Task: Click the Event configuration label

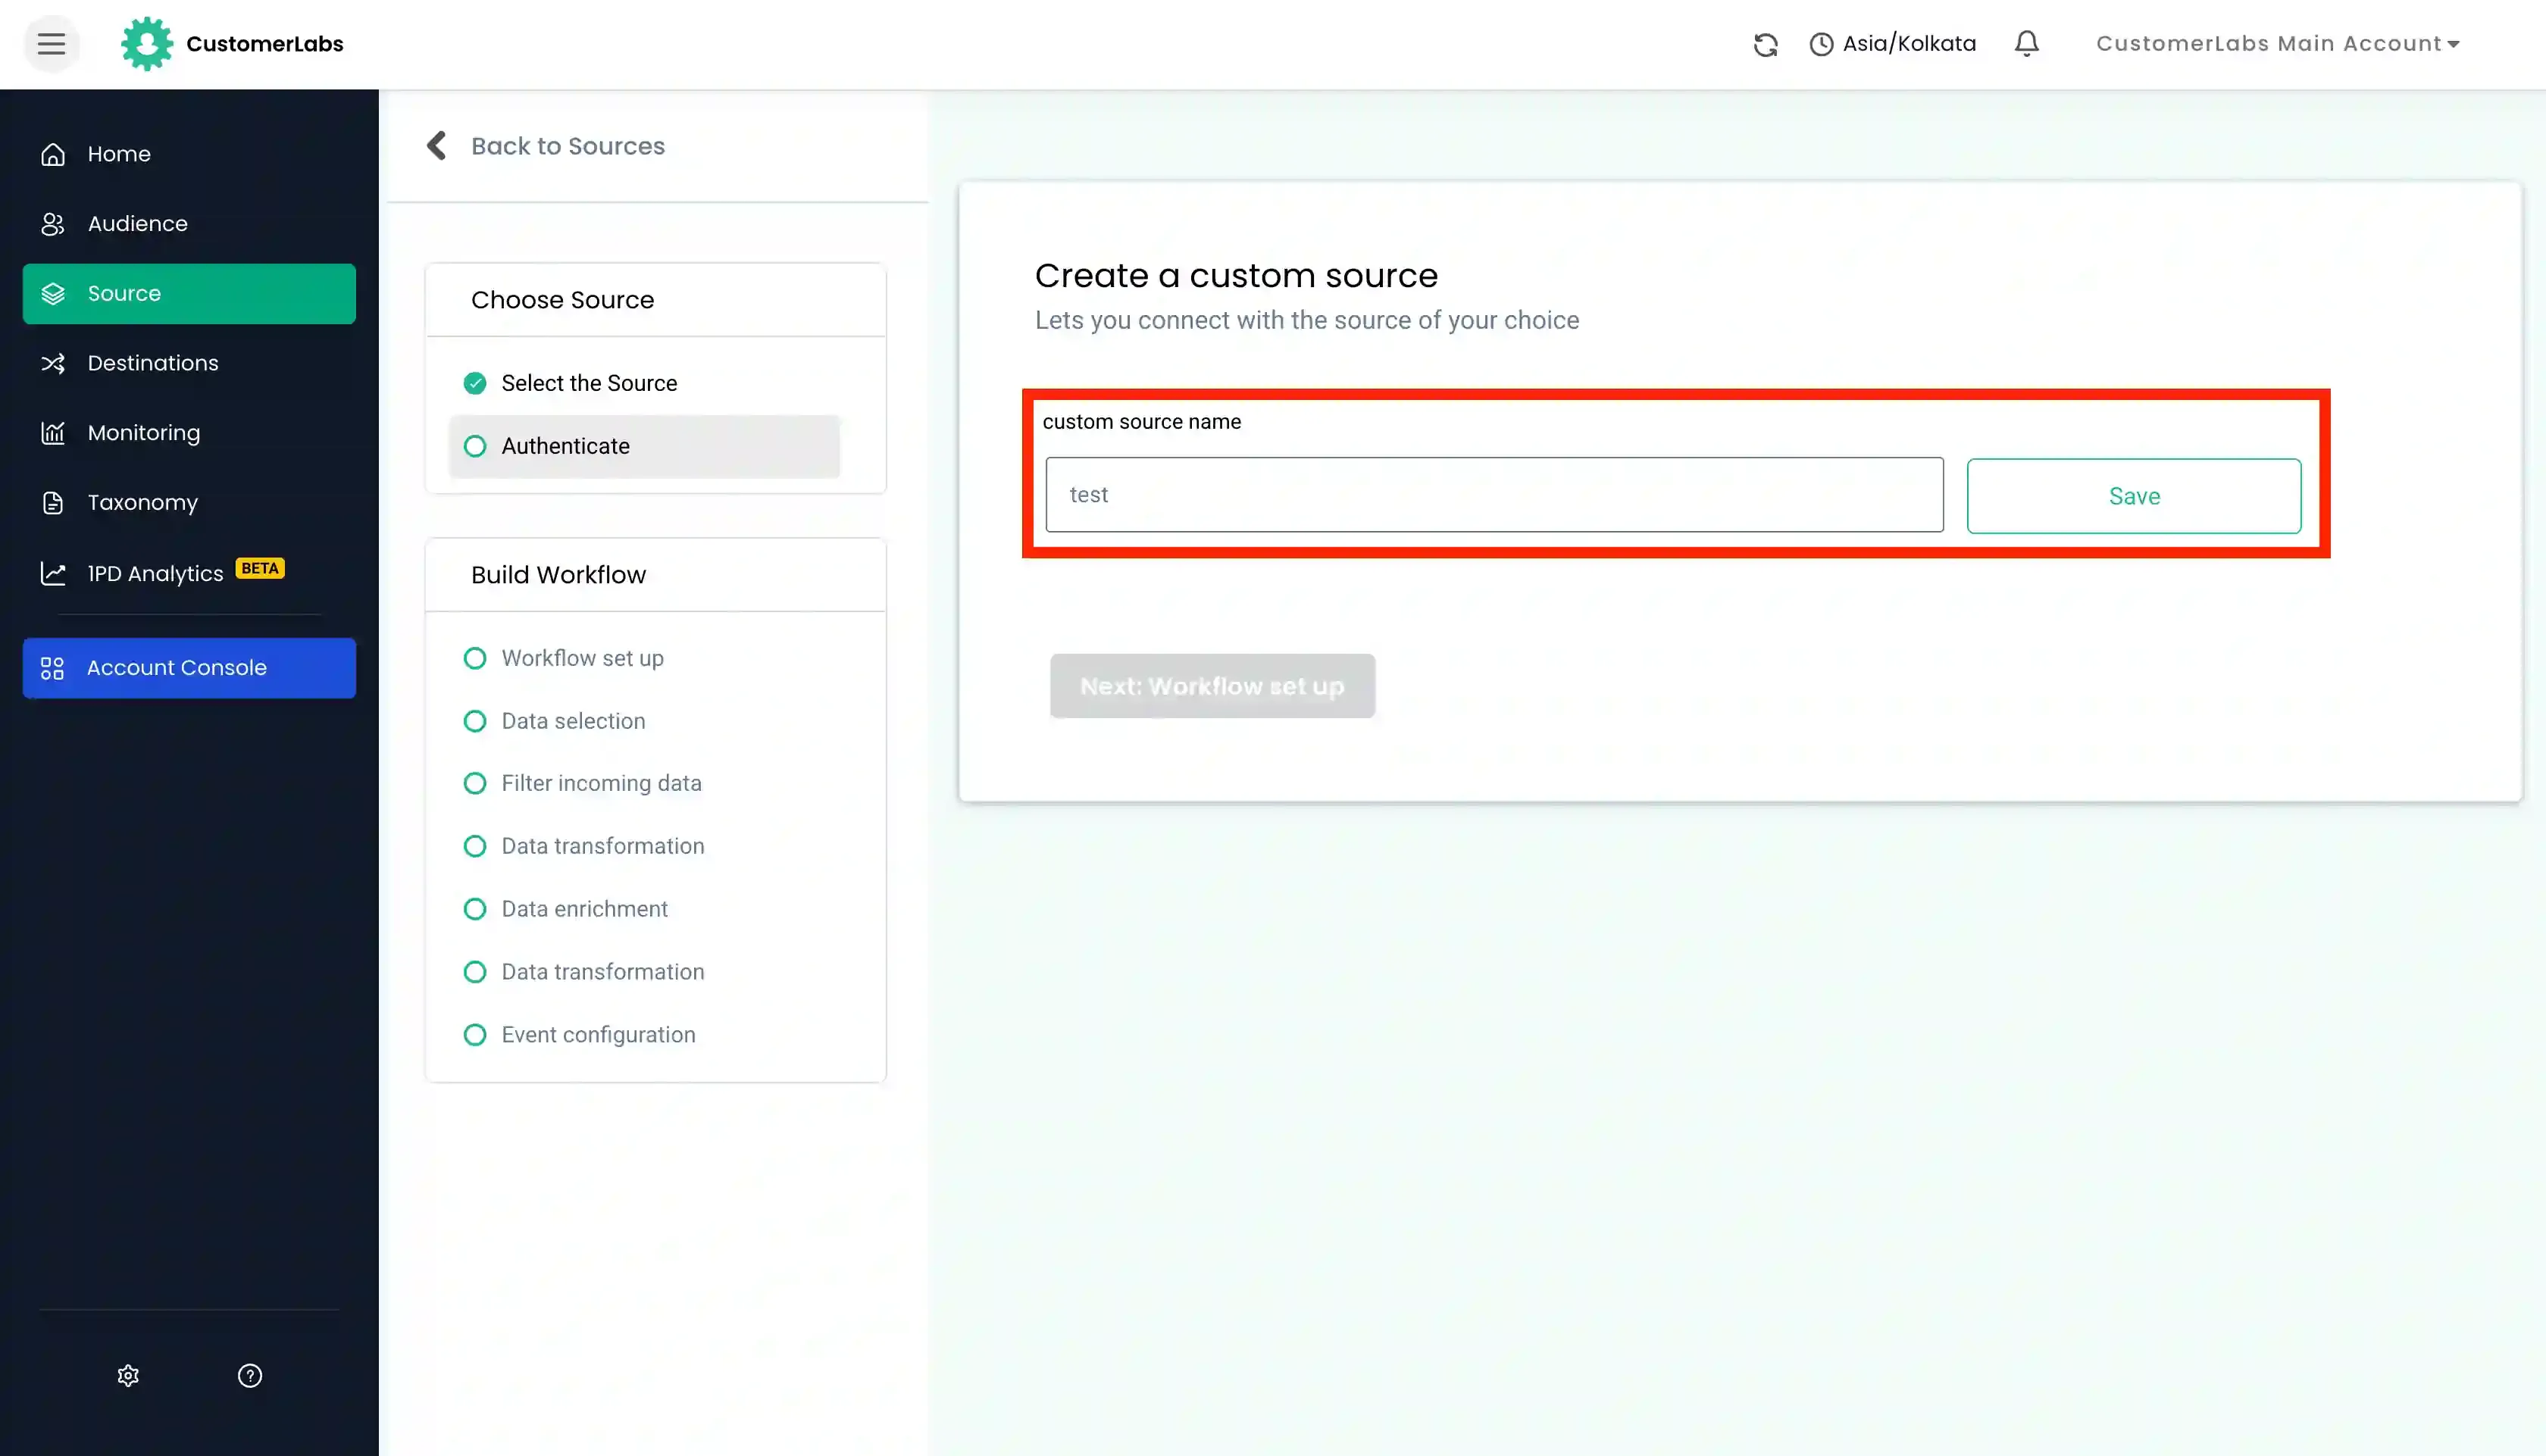Action: point(598,1035)
